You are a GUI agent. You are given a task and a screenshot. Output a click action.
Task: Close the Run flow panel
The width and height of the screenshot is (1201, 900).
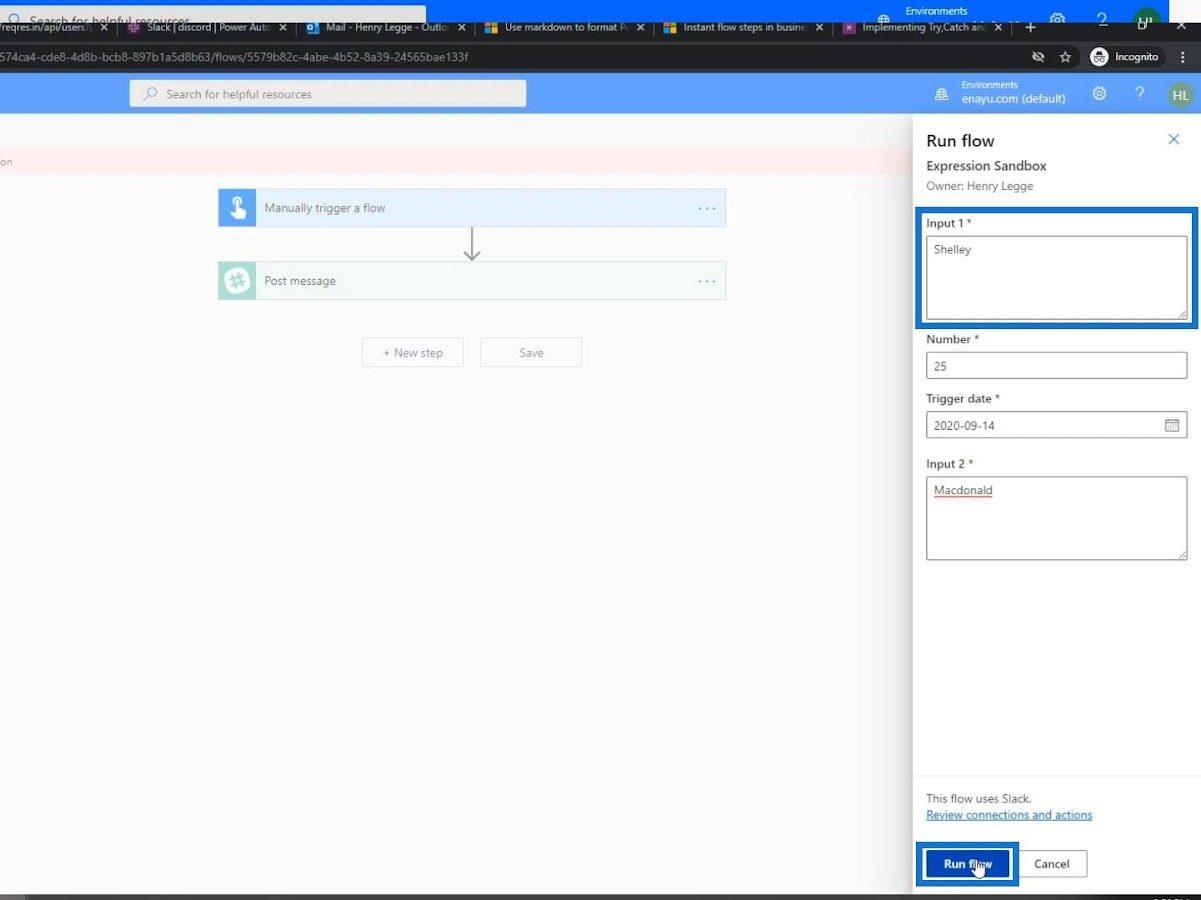[1174, 140]
